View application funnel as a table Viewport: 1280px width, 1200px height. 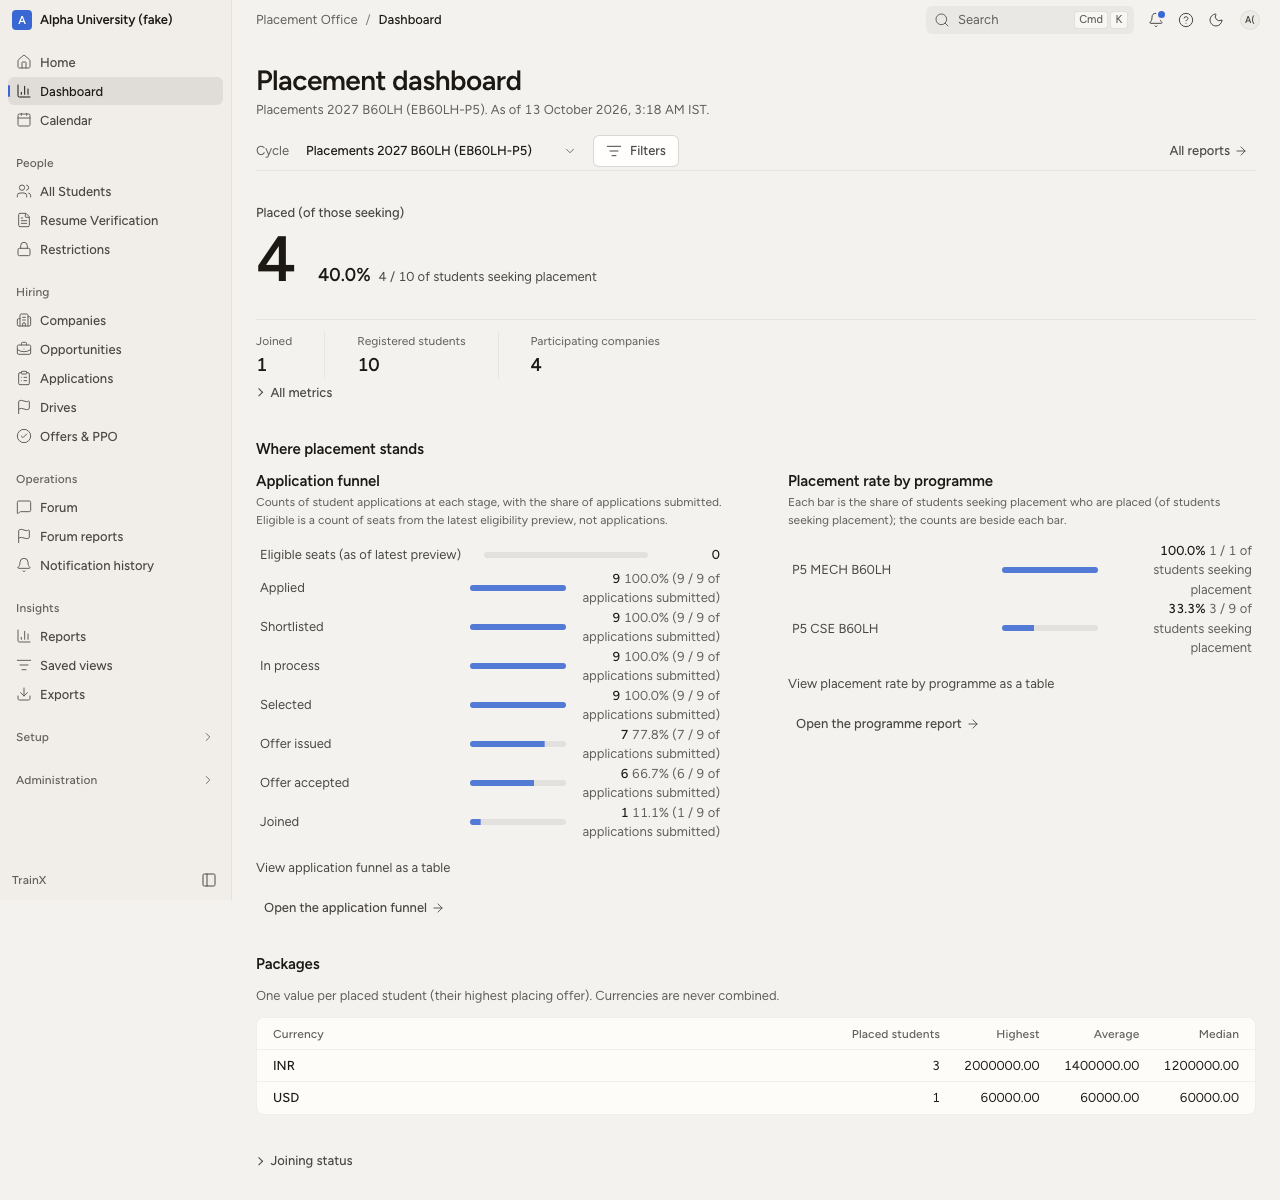pyautogui.click(x=353, y=868)
